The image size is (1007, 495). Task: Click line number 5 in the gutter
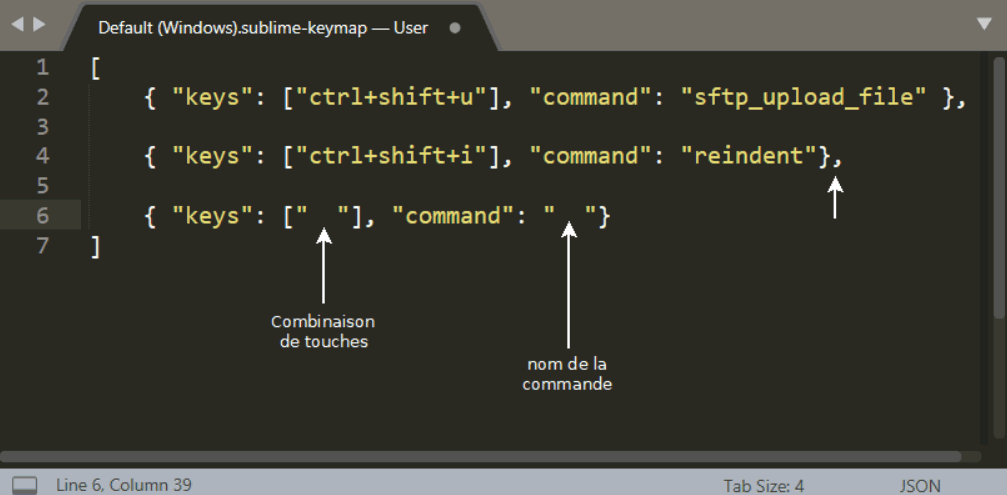coord(42,186)
